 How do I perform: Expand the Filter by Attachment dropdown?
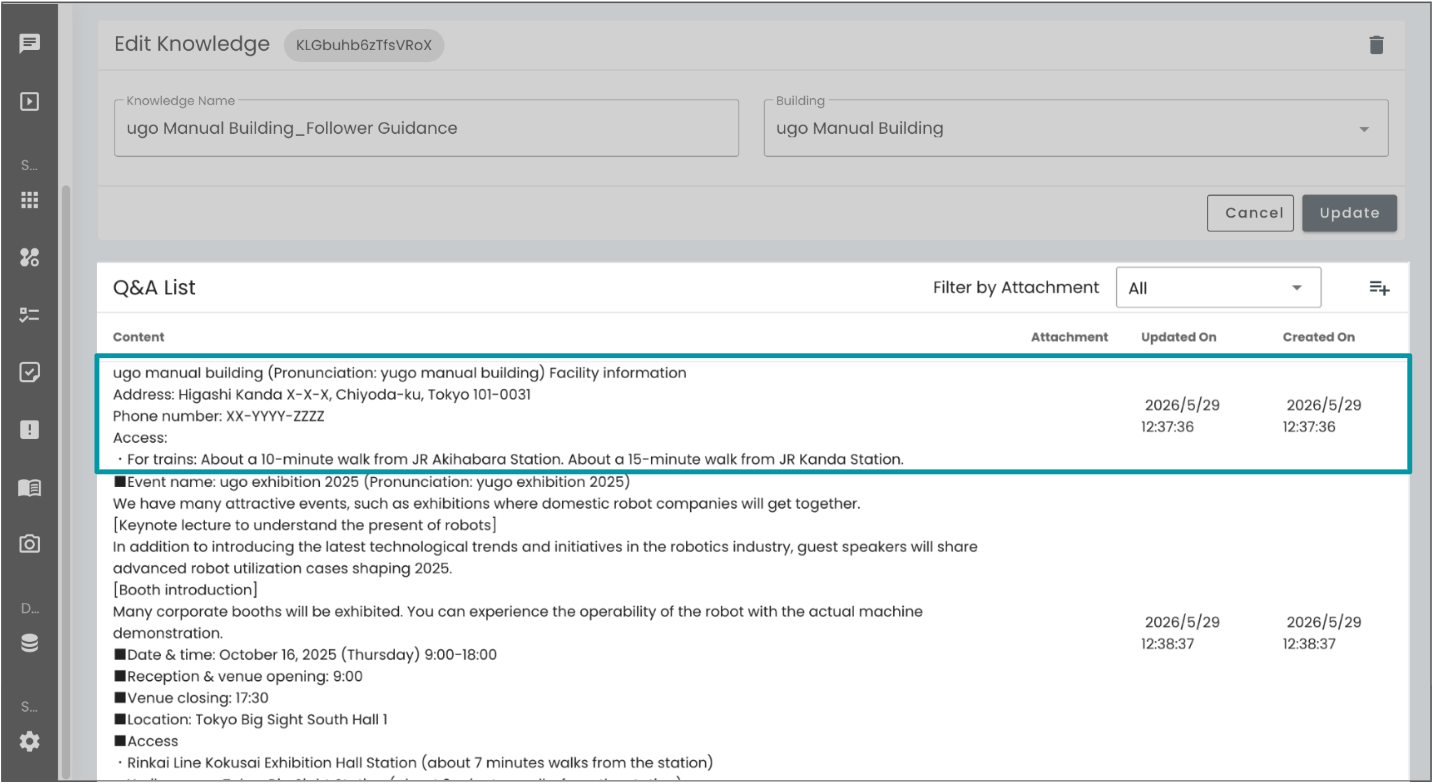click(x=1218, y=288)
